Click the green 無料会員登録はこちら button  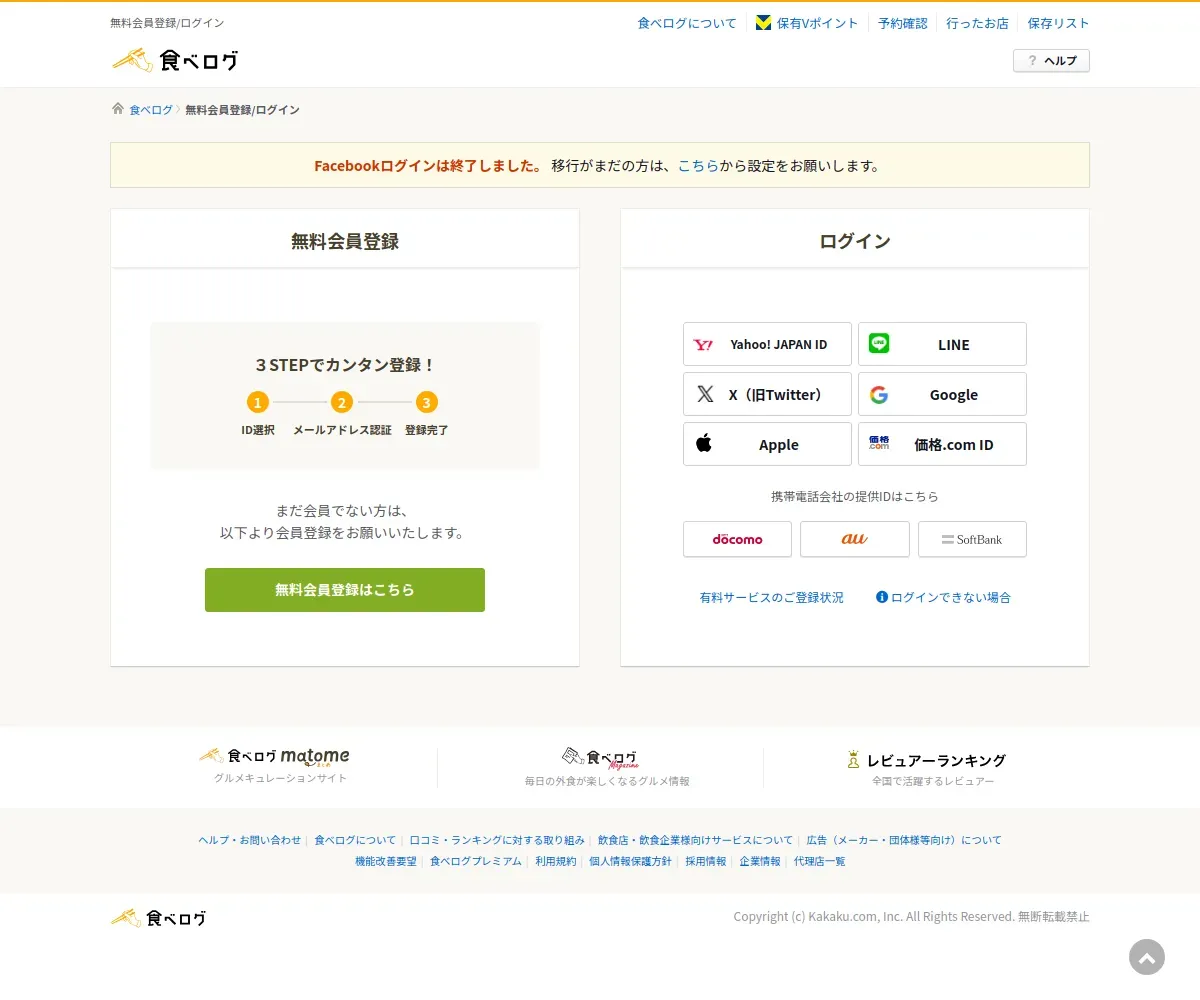pyautogui.click(x=345, y=590)
